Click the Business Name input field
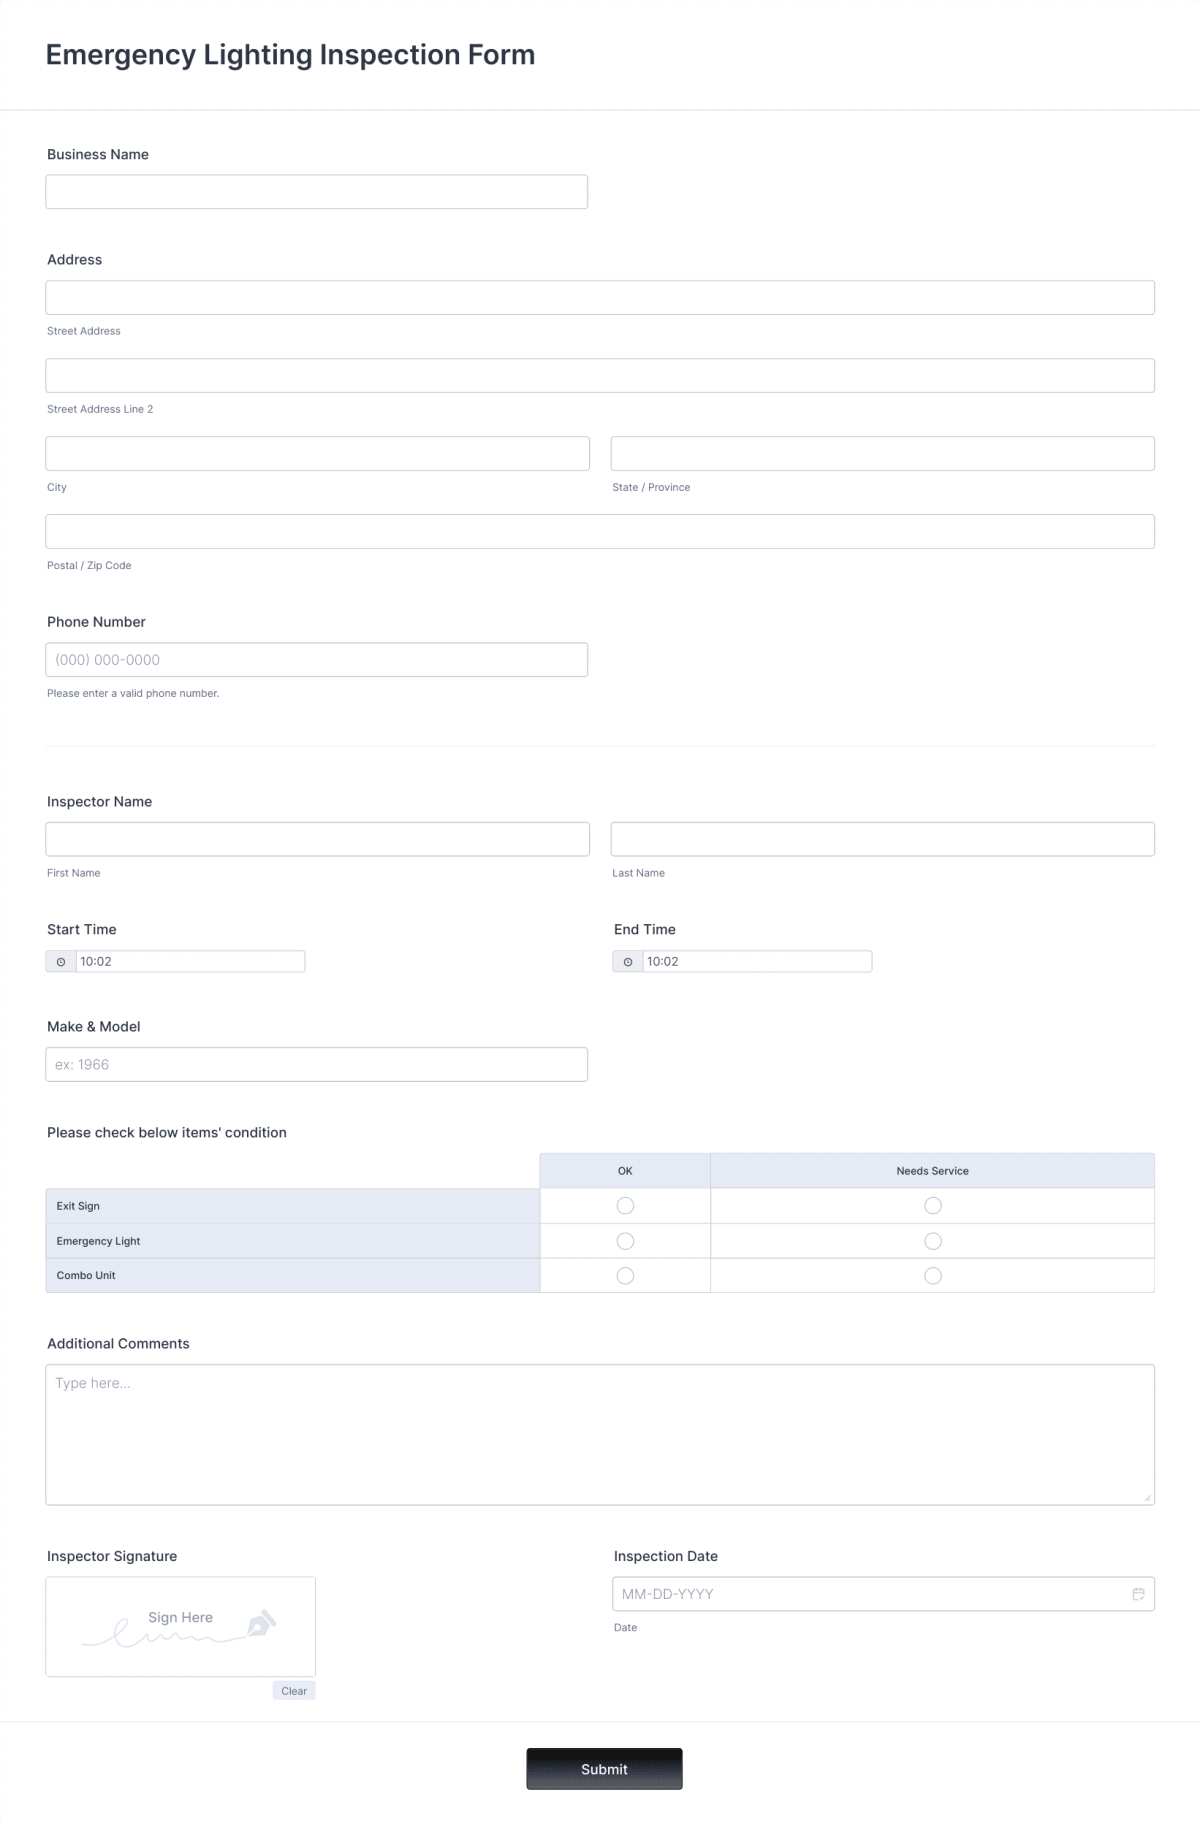The width and height of the screenshot is (1200, 1824). click(x=316, y=191)
